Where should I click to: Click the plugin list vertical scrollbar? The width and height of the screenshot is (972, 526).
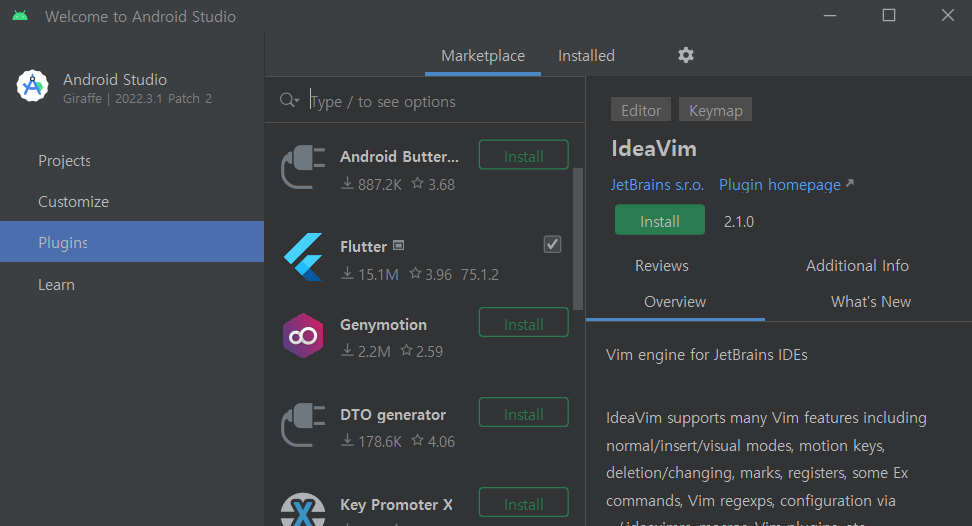(x=578, y=239)
